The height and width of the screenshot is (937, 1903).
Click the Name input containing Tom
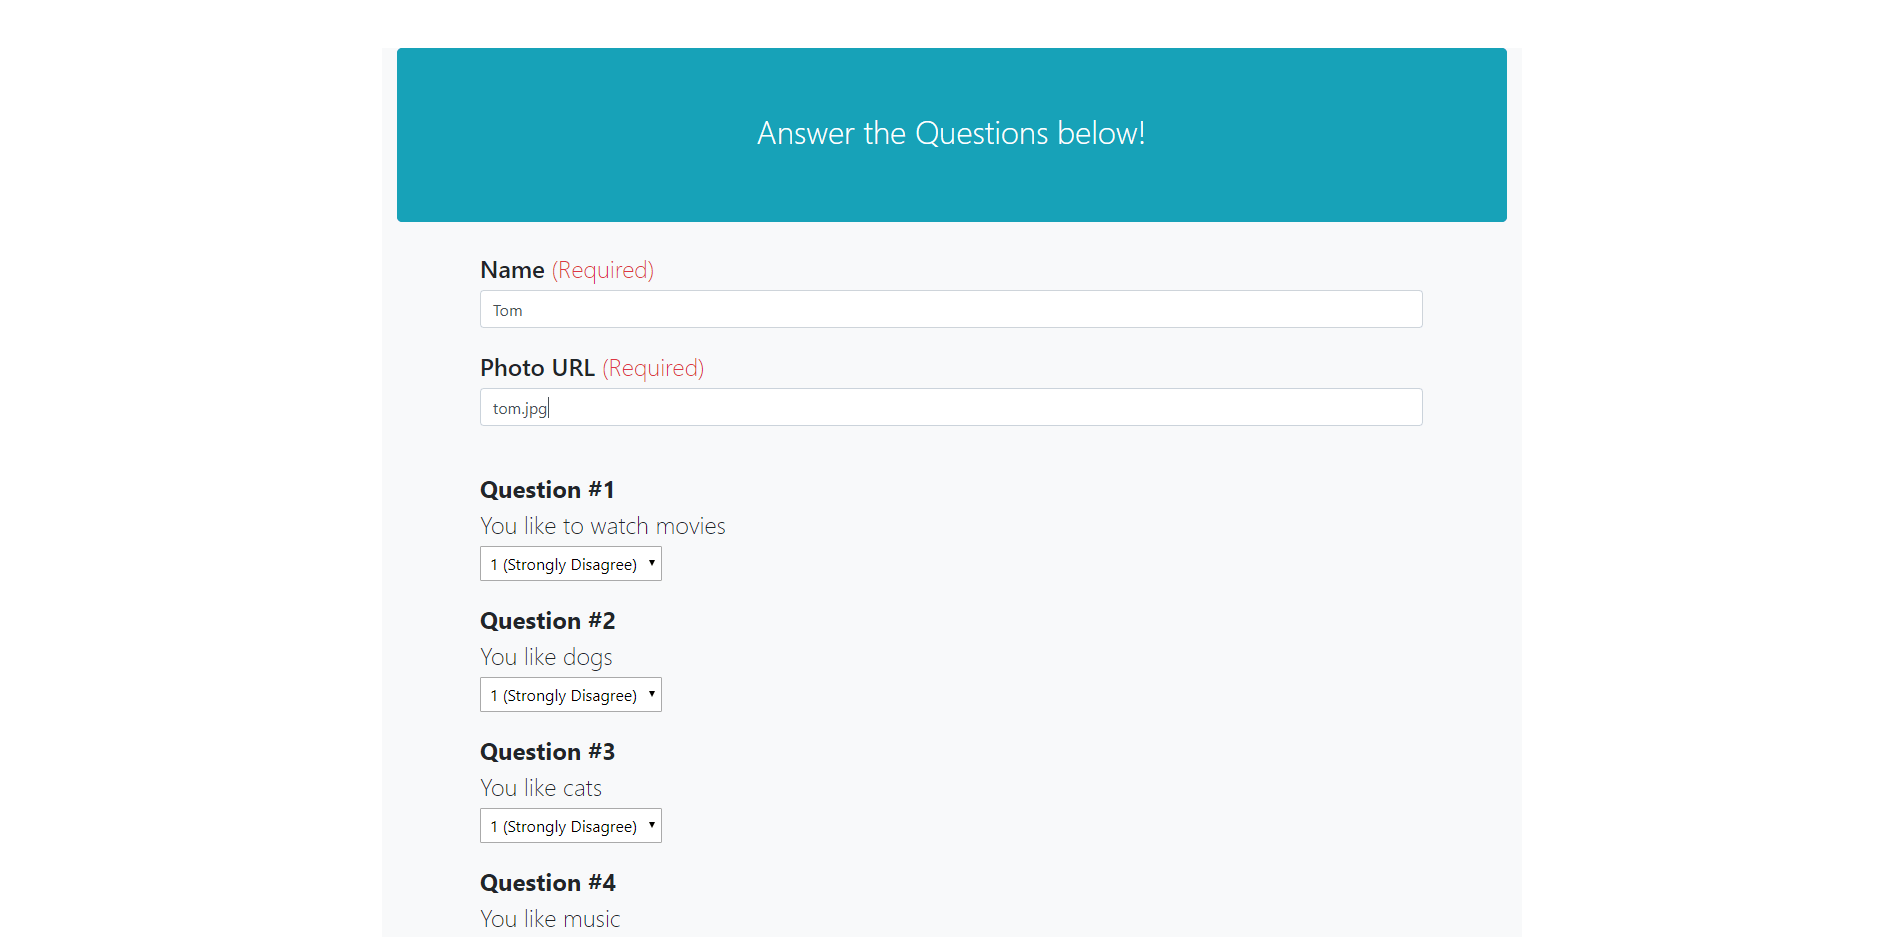click(950, 310)
